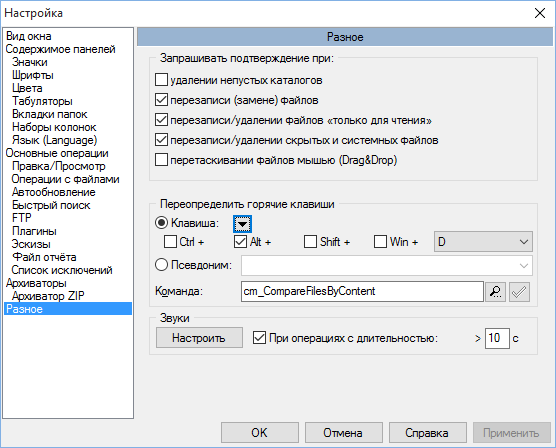
Task: Click the duration seconds field showing 10
Action: pyautogui.click(x=497, y=338)
